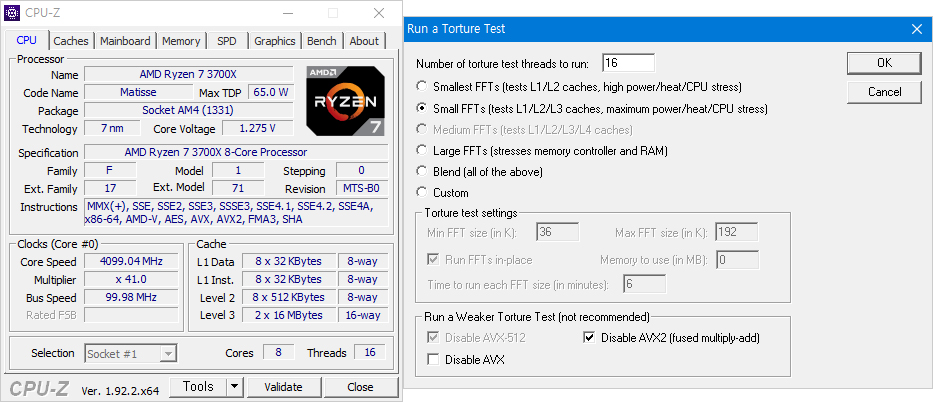Open the Bench tab
933x403 pixels.
coord(322,41)
